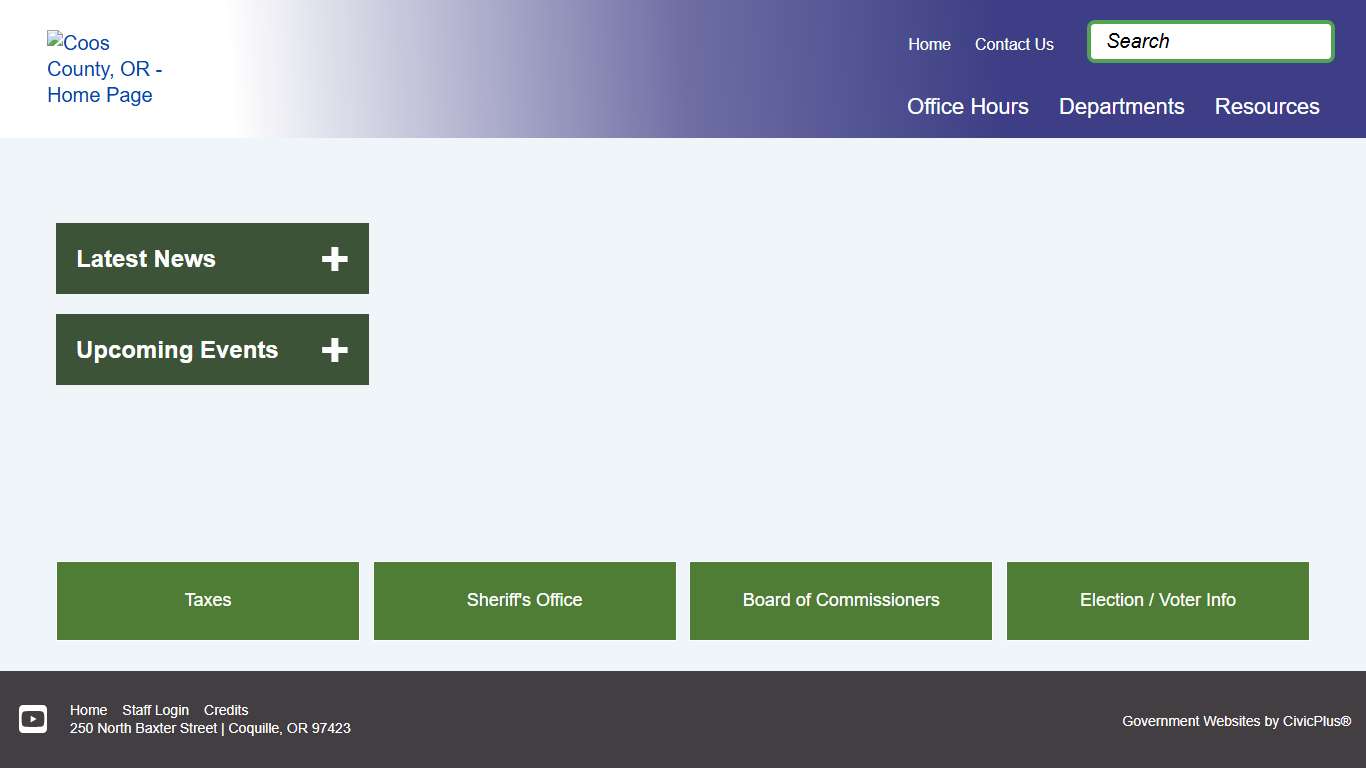Open the YouTube icon in the footer
The height and width of the screenshot is (768, 1366).
[33, 719]
